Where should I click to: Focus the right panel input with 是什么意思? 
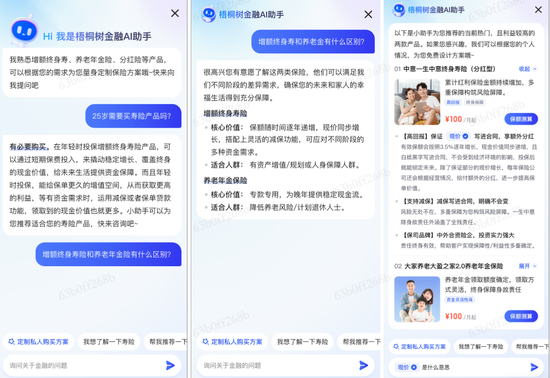(x=466, y=367)
